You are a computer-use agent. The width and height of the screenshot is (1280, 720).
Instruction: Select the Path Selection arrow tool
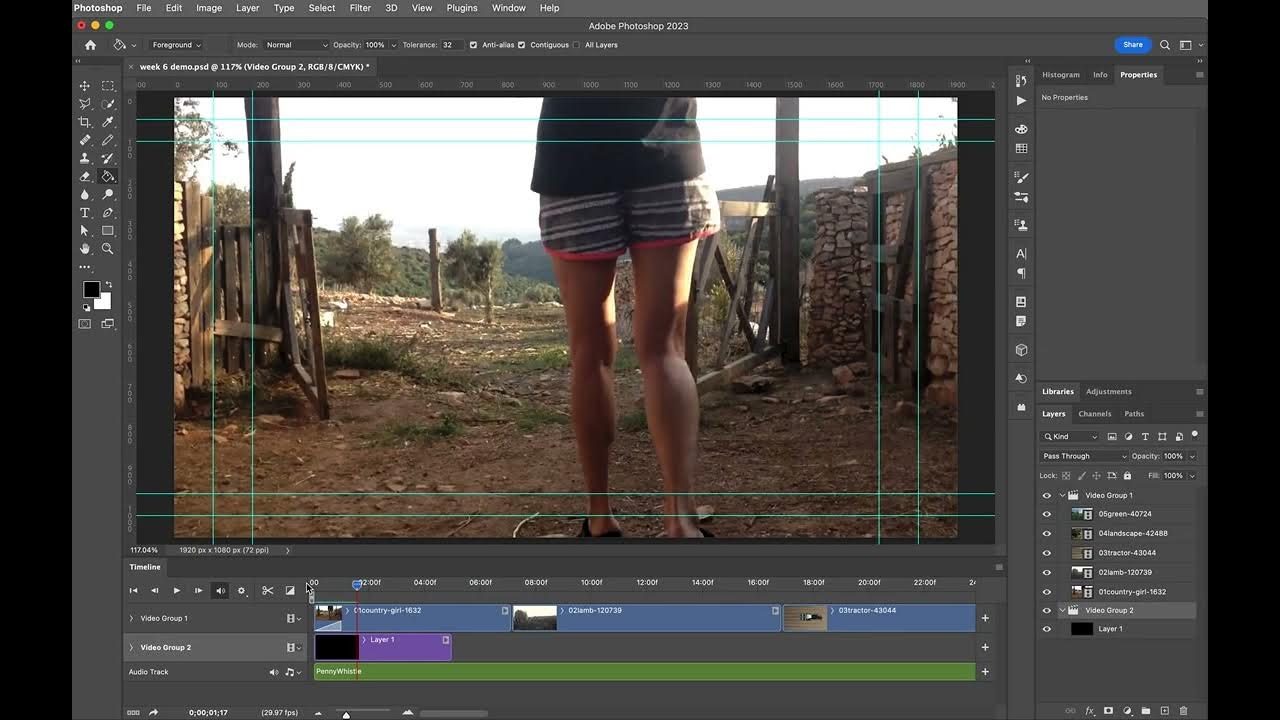(x=85, y=231)
